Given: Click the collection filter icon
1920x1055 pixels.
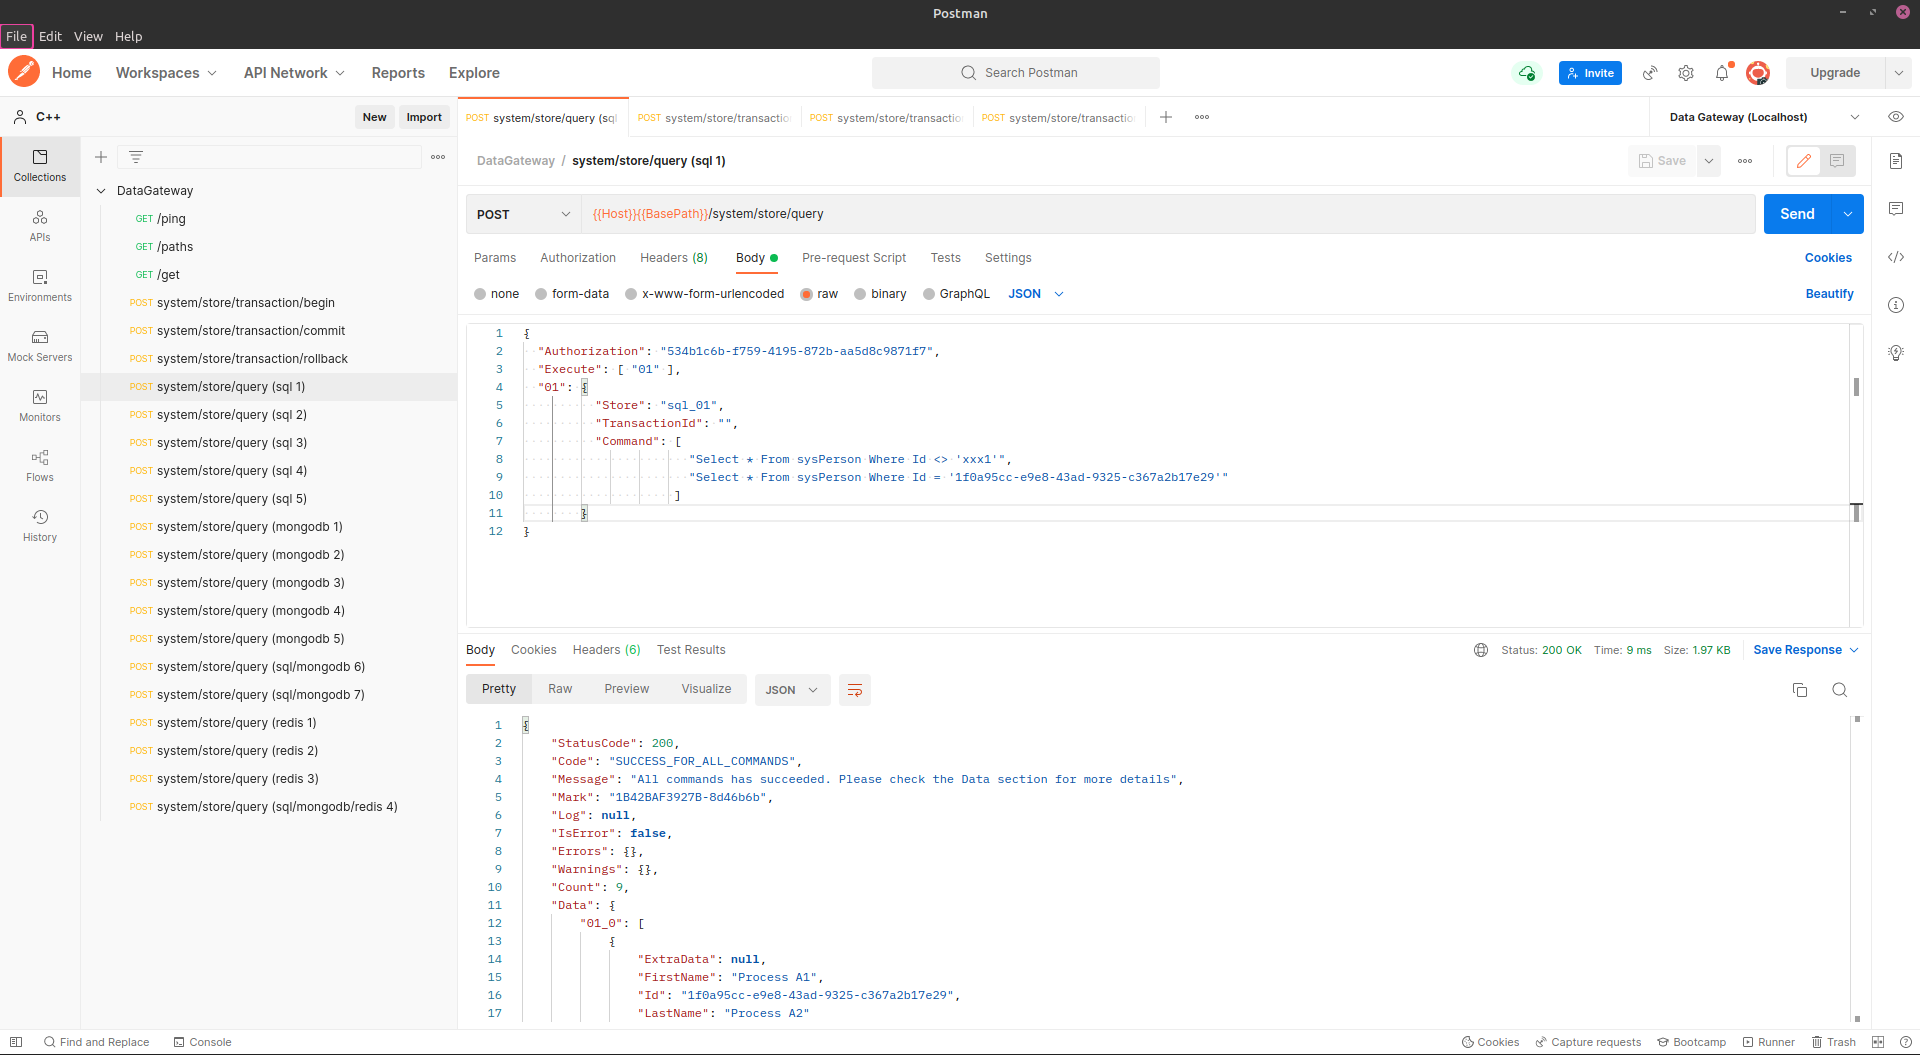Looking at the screenshot, I should click(x=136, y=157).
